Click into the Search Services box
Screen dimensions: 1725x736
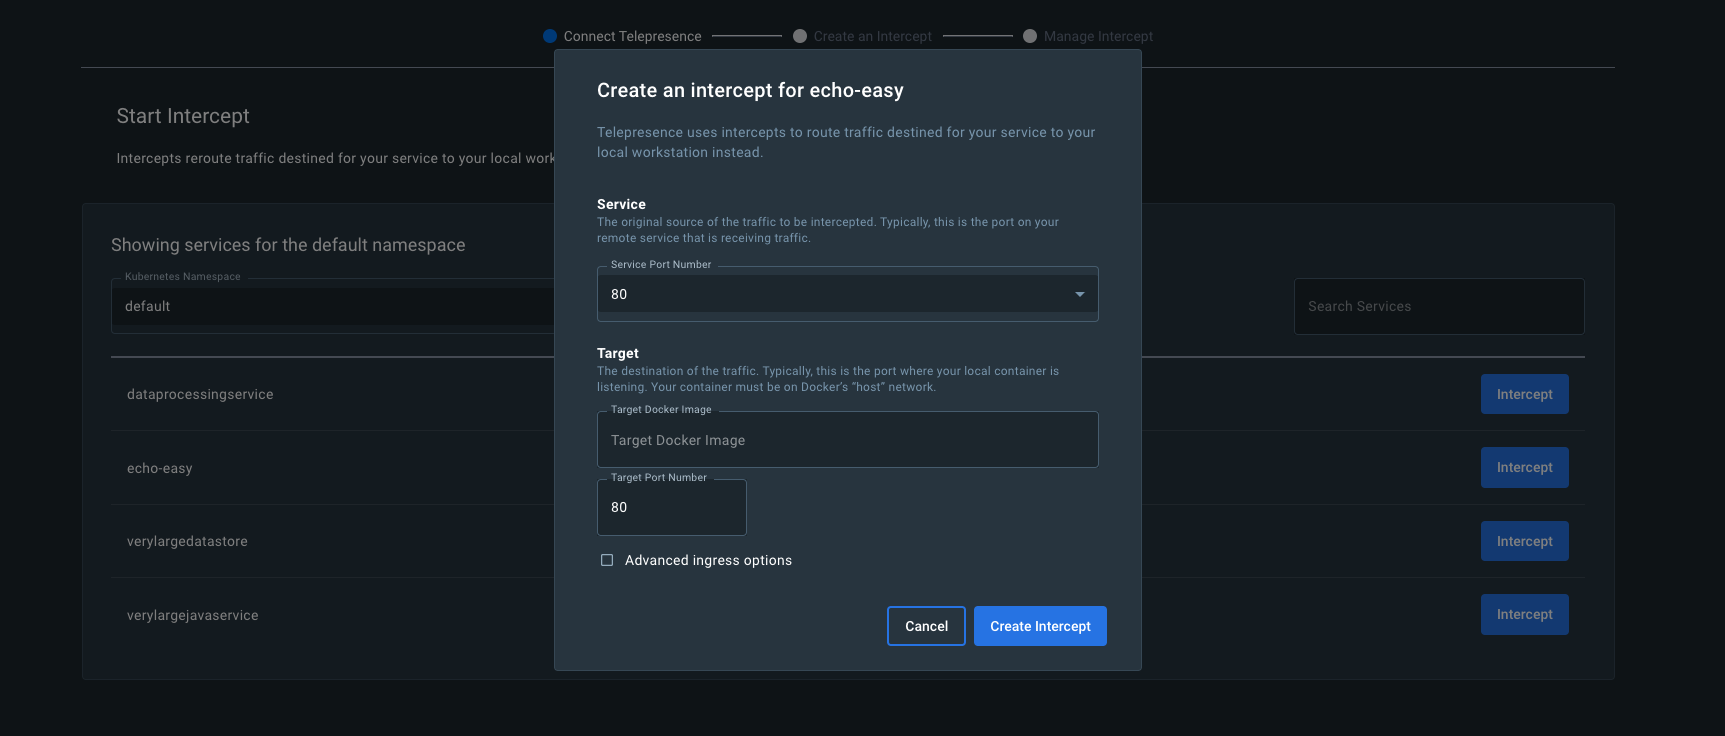coord(1438,306)
